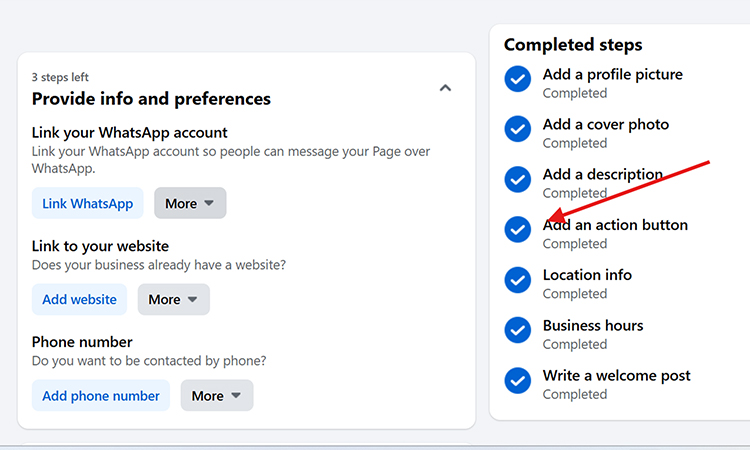Click the 'Provide info and preferences' title

pyautogui.click(x=151, y=99)
